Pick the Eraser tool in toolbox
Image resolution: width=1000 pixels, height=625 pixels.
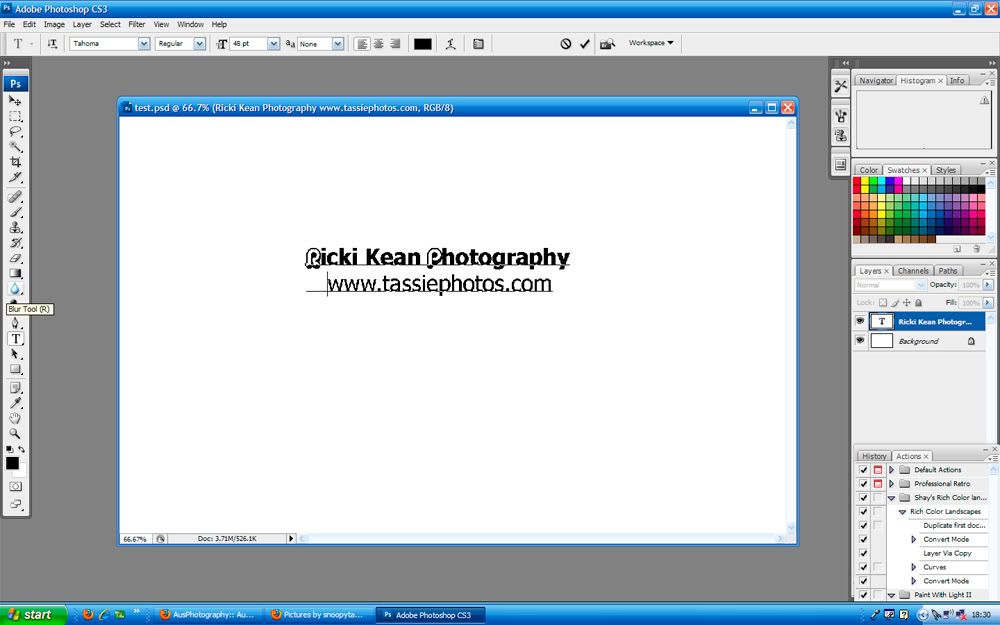15,258
